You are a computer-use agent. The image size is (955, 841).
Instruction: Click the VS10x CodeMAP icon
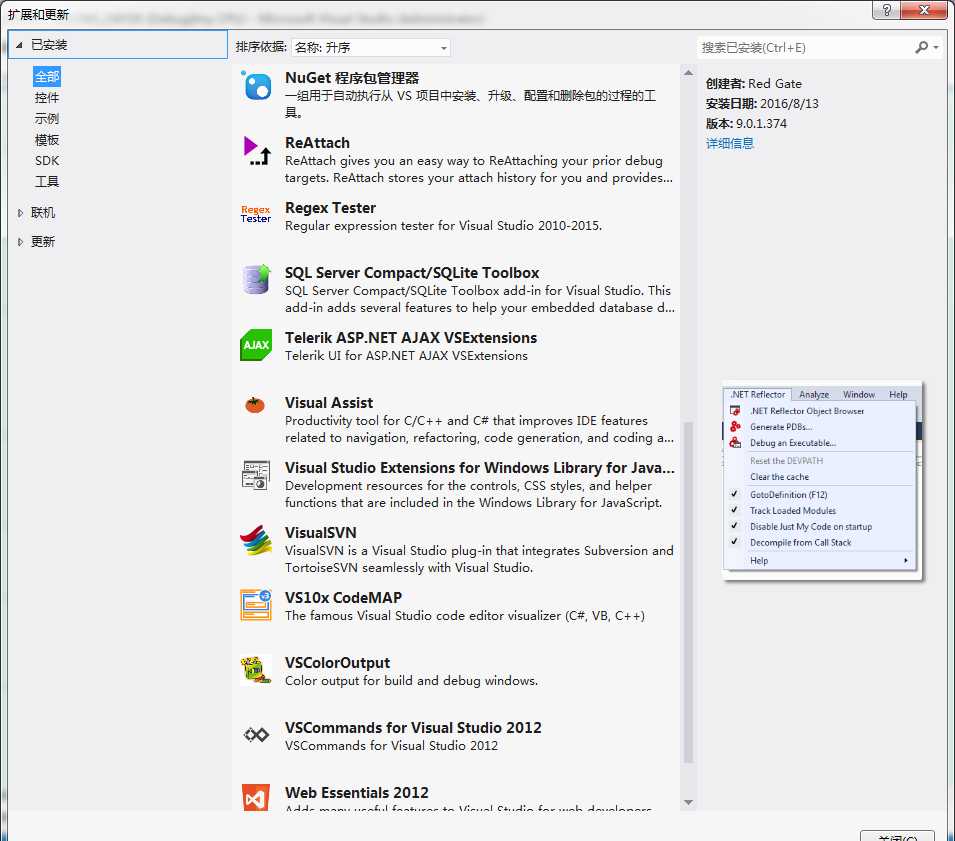click(x=256, y=605)
